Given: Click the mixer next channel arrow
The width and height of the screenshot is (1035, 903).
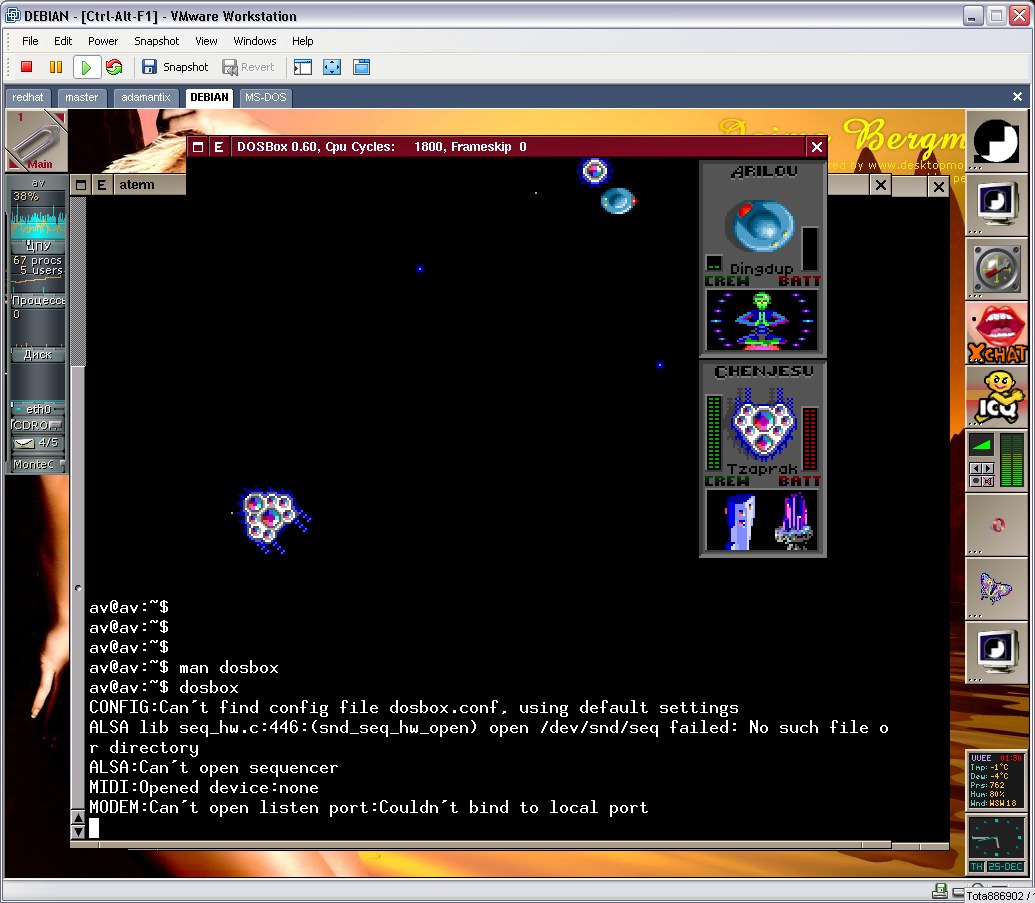Looking at the screenshot, I should pos(988,468).
